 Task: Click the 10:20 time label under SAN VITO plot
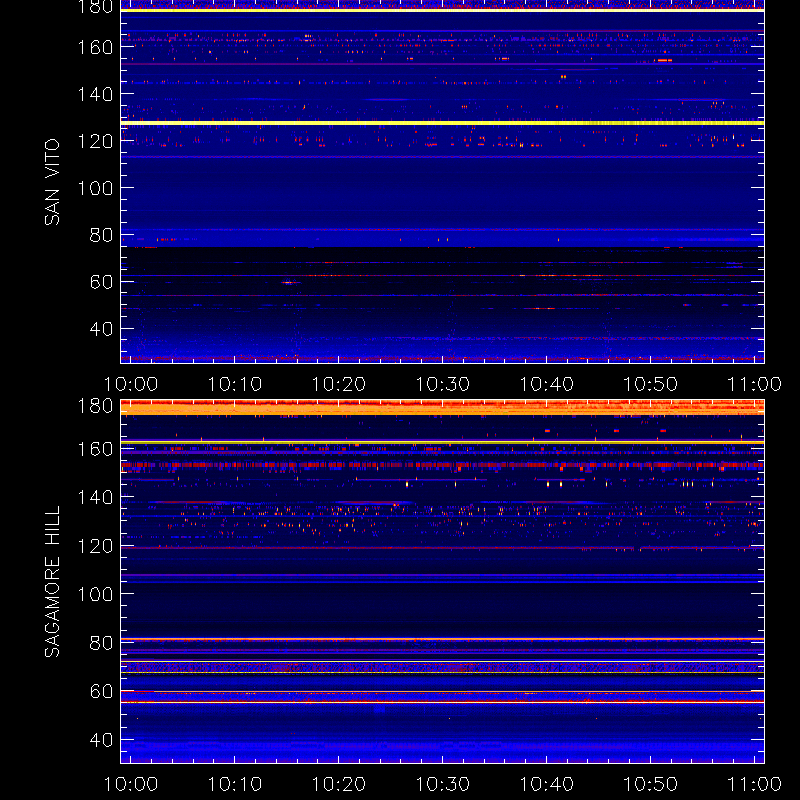click(x=339, y=384)
